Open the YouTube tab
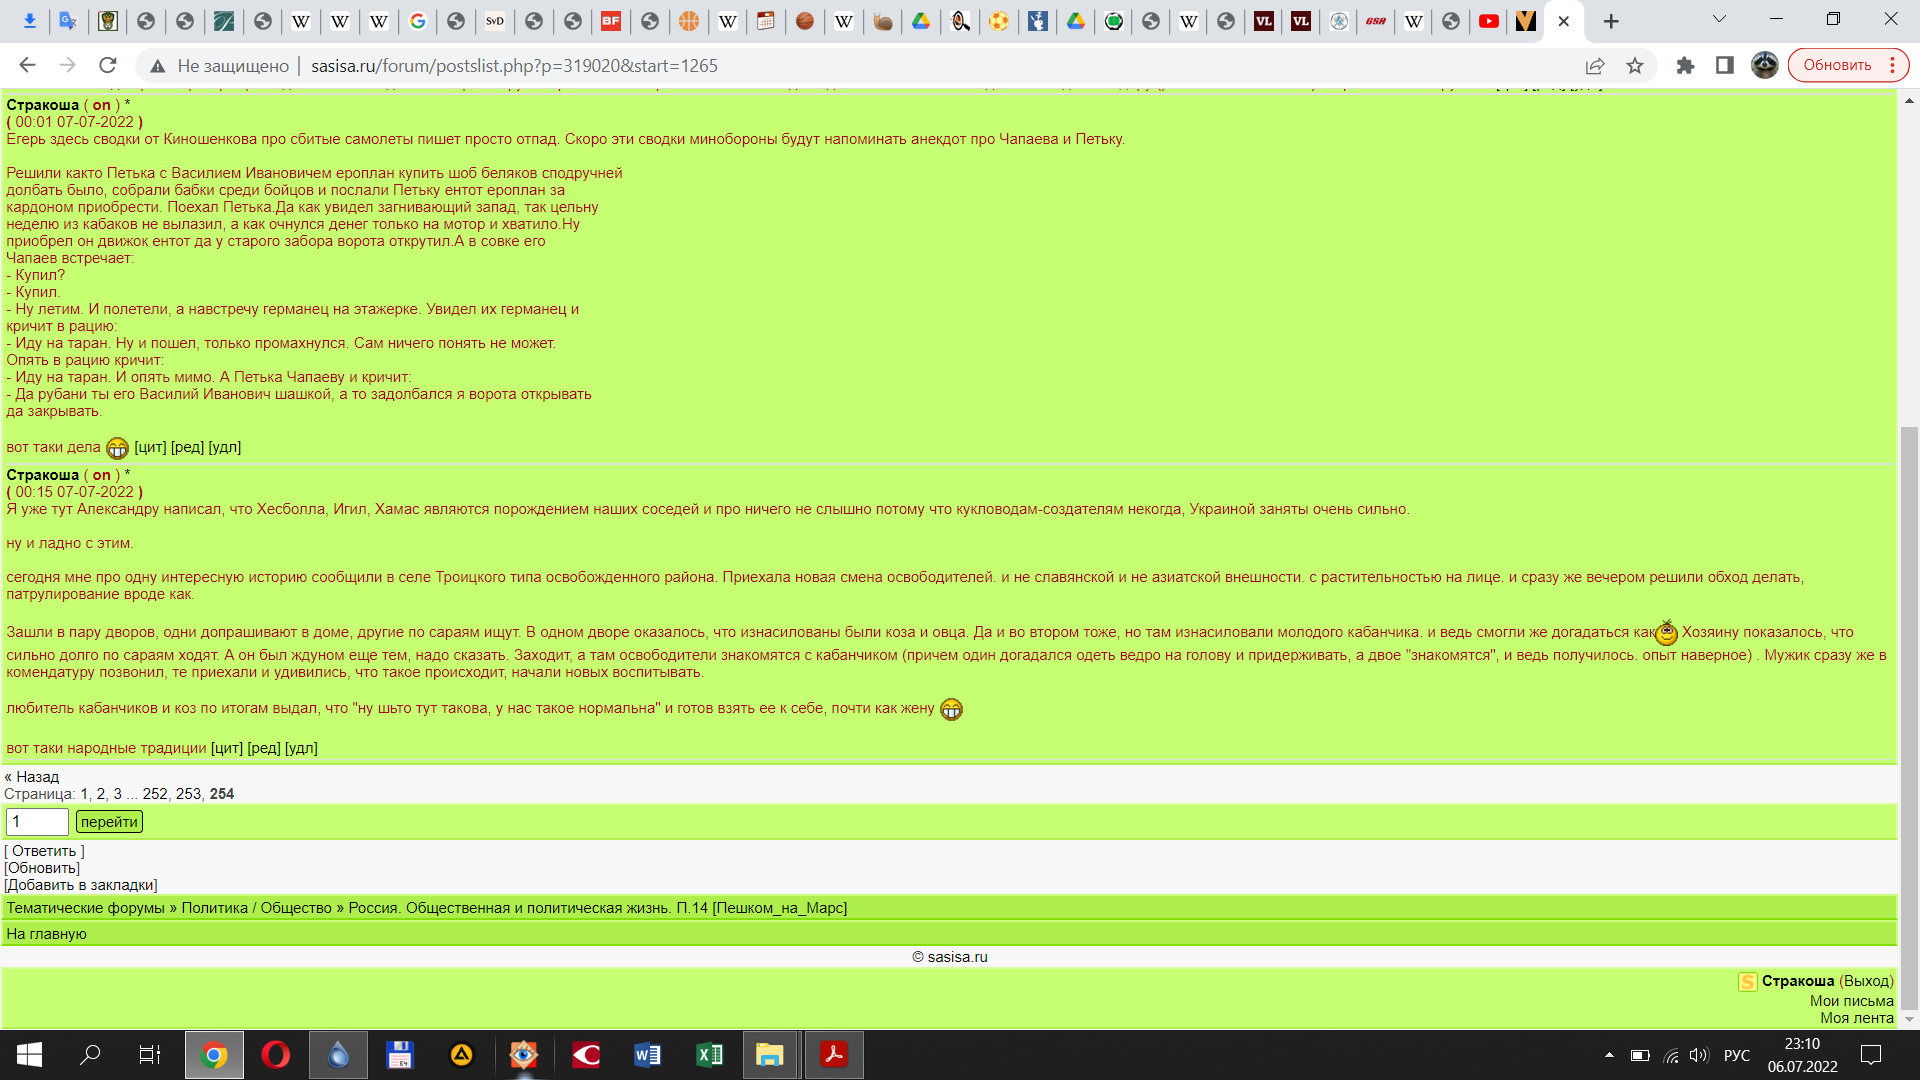Screen dimensions: 1920x1080 pyautogui.click(x=1488, y=21)
